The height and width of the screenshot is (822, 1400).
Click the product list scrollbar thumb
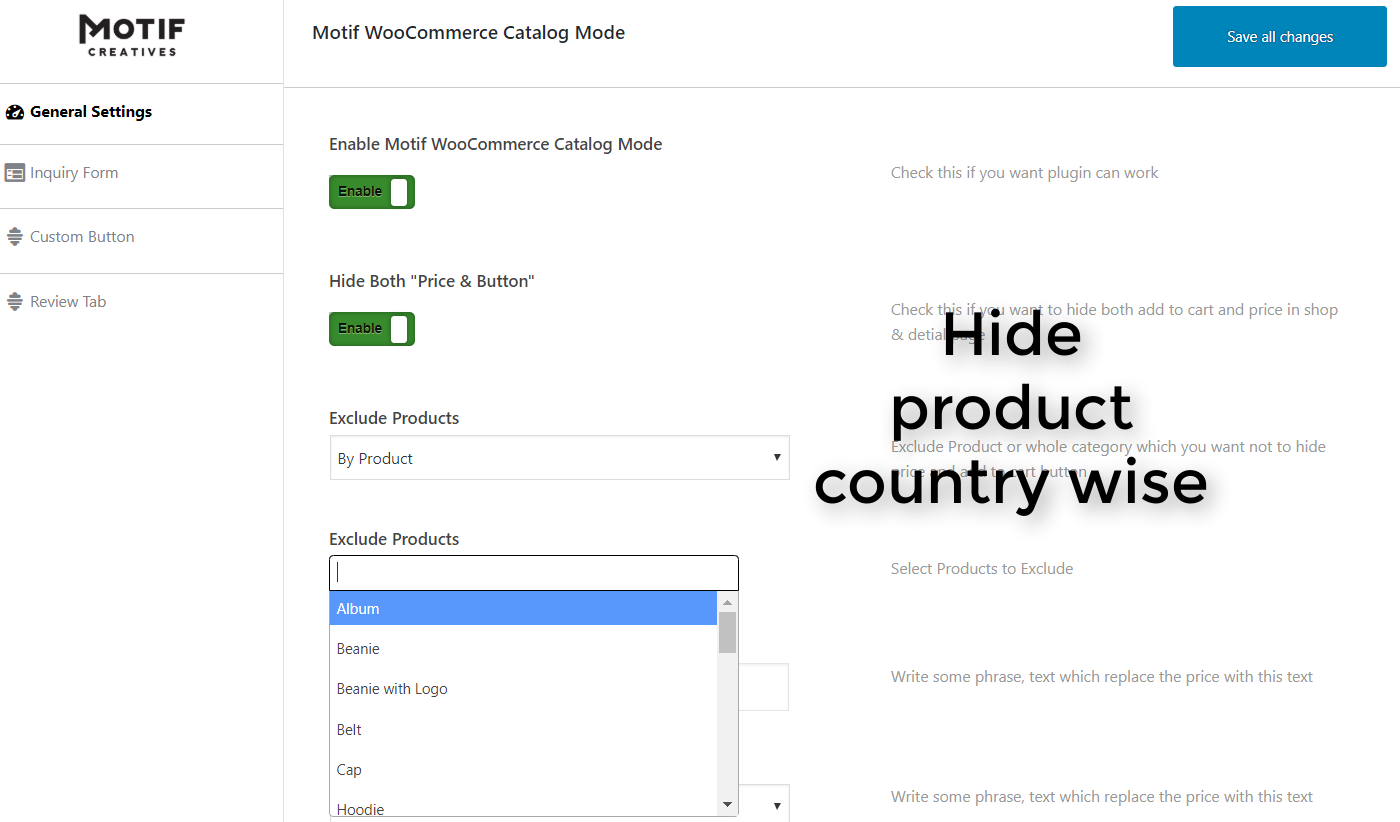(x=727, y=633)
